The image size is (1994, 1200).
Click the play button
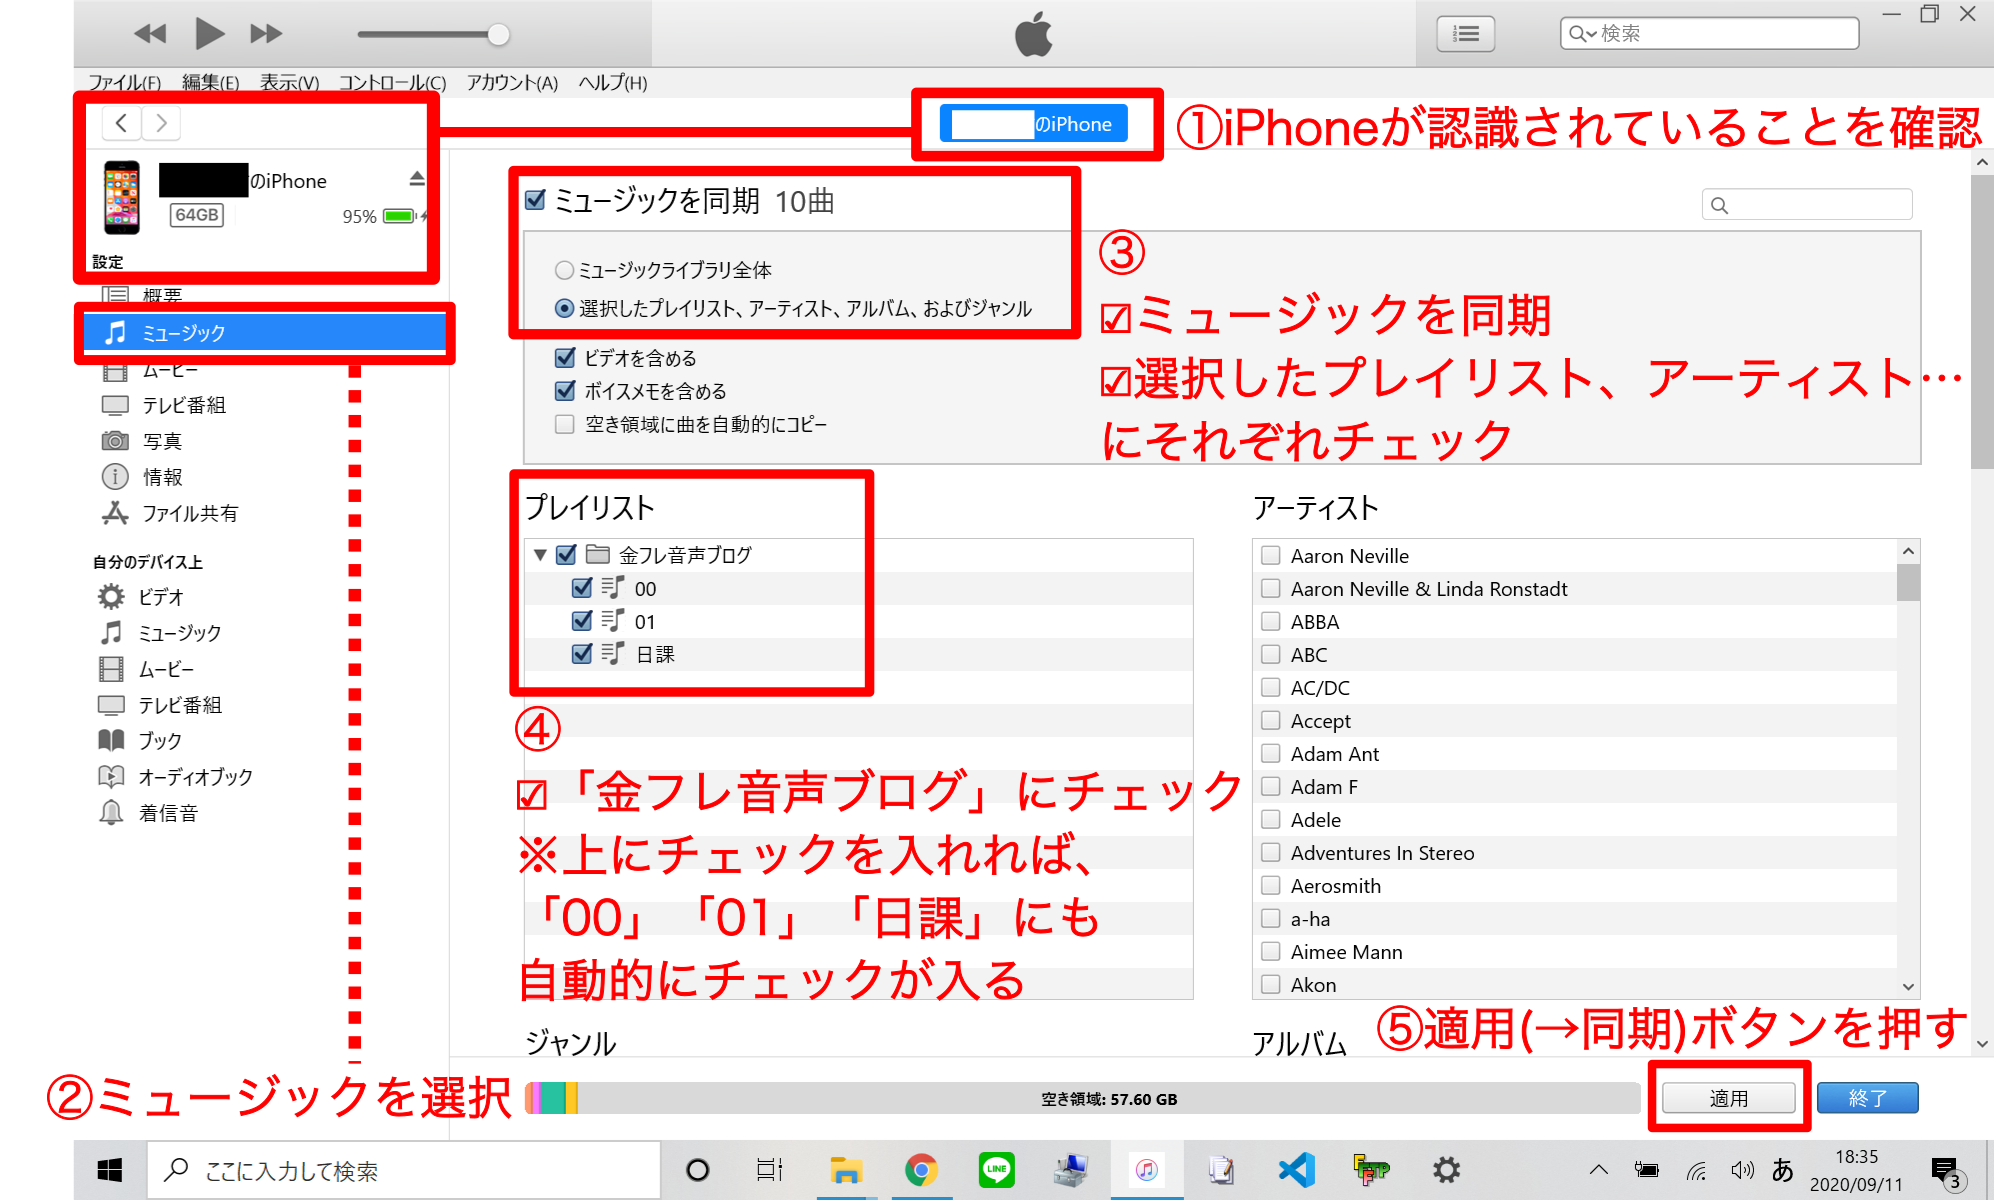209,34
